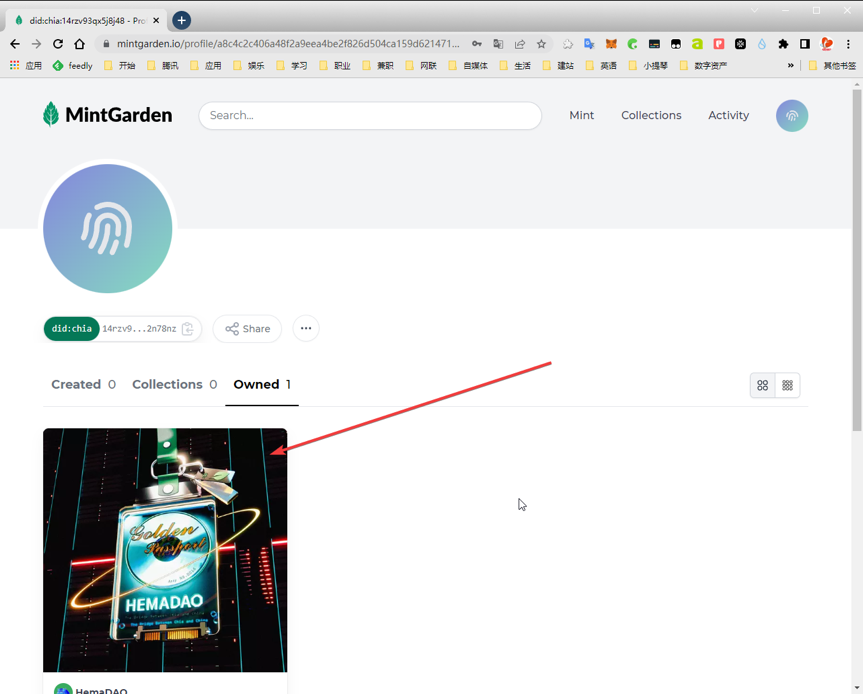Switch to the Collections 0 tab

[174, 384]
